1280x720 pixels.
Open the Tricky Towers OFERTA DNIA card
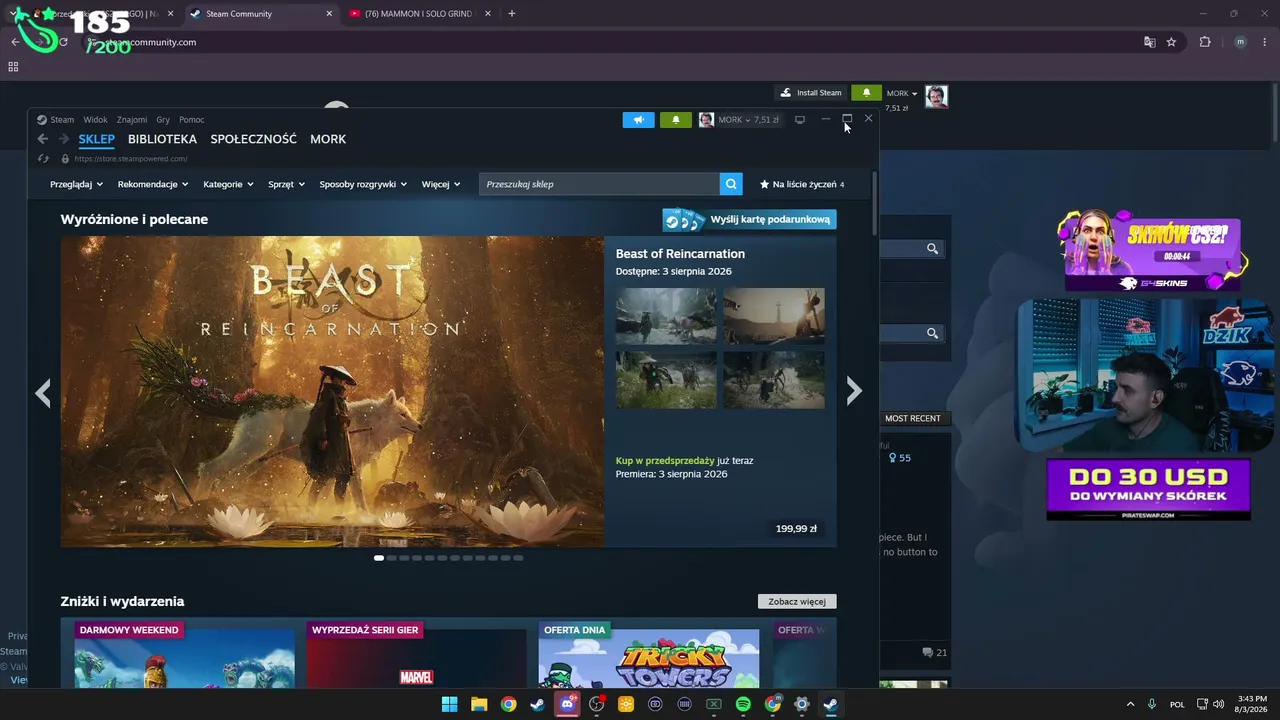[649, 654]
